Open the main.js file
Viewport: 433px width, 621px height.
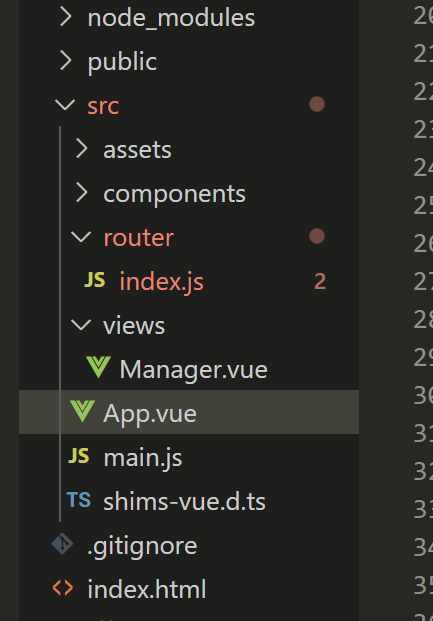pos(143,458)
